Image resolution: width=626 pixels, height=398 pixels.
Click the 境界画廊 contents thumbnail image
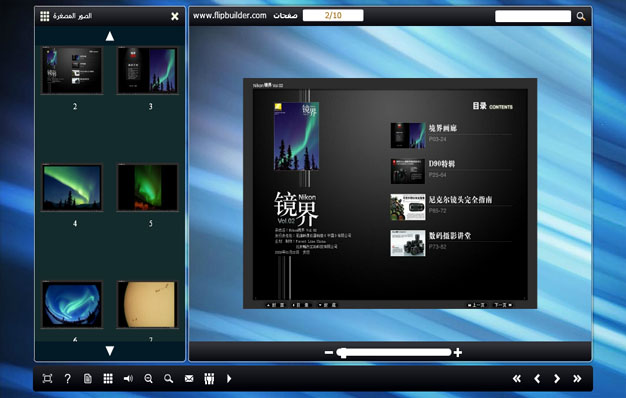pos(408,135)
